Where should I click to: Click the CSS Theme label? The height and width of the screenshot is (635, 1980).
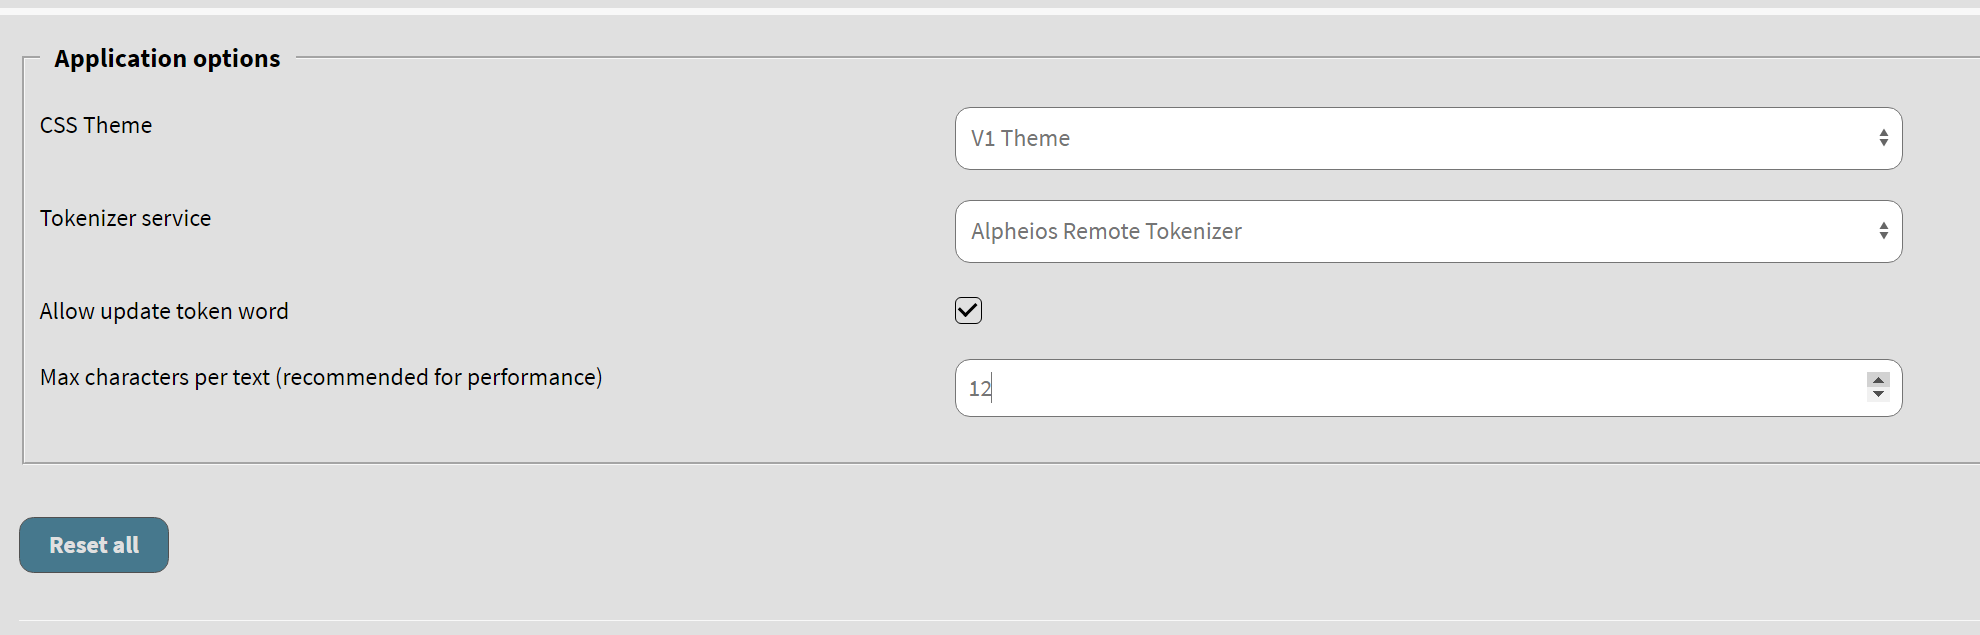95,125
